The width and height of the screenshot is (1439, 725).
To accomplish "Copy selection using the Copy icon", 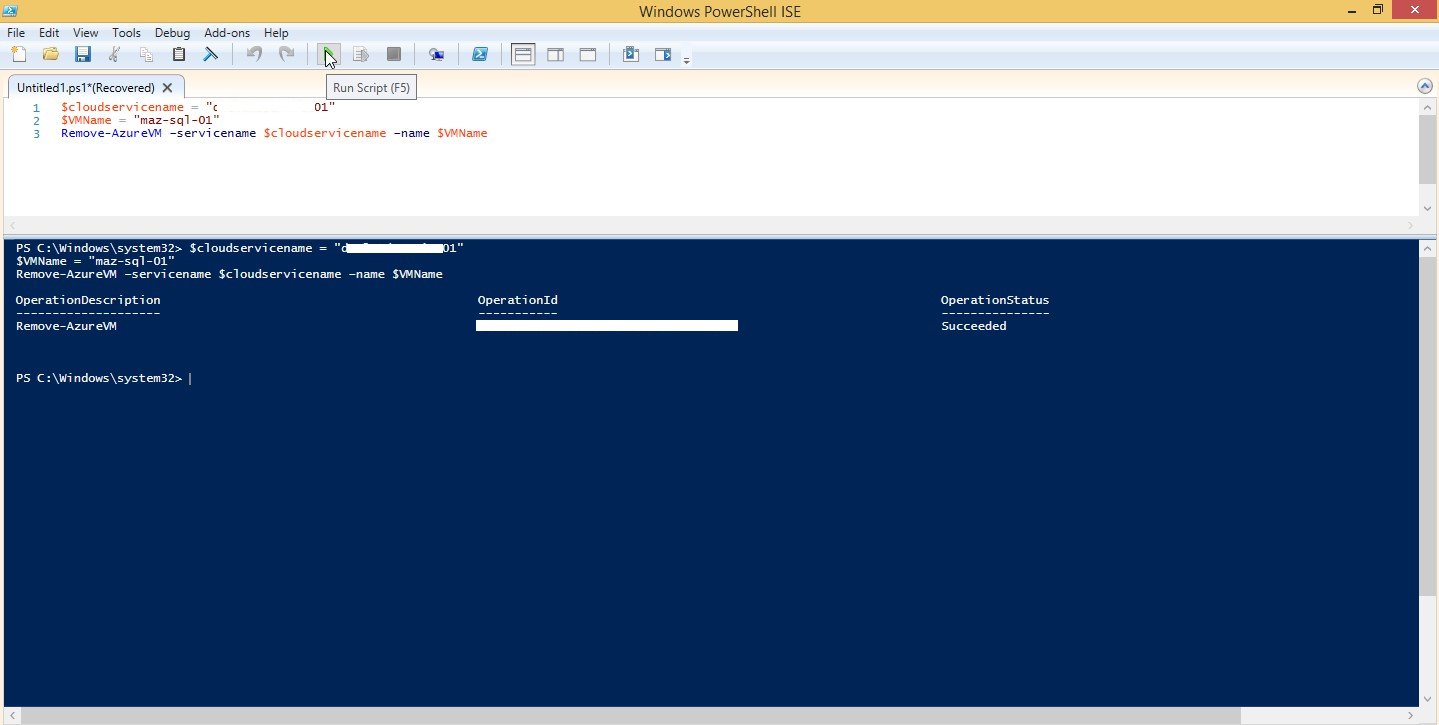I will pos(147,54).
